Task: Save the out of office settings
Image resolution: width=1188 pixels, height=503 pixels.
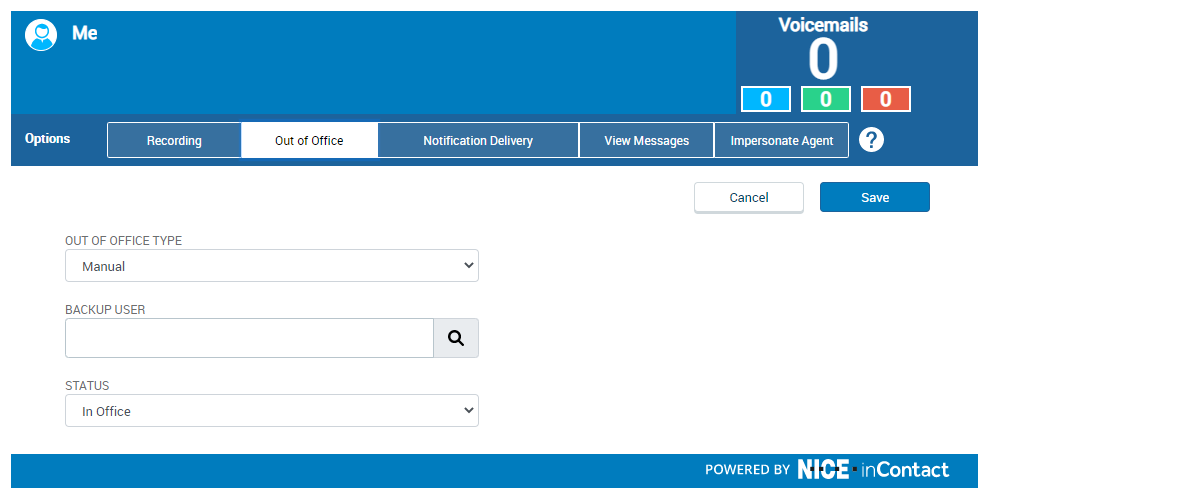Action: pos(874,197)
